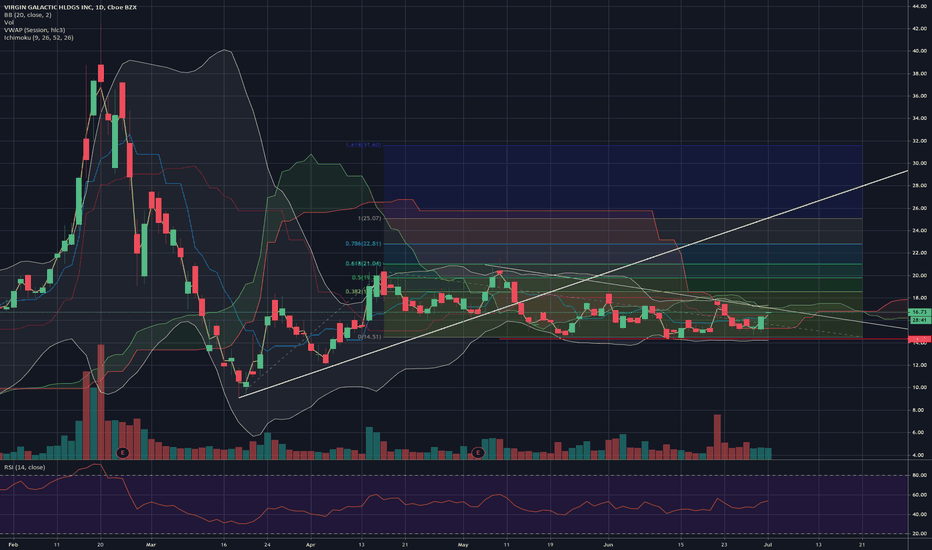The image size is (932, 550).
Task: Click the tallest red volume bar in February
Action: point(100,402)
